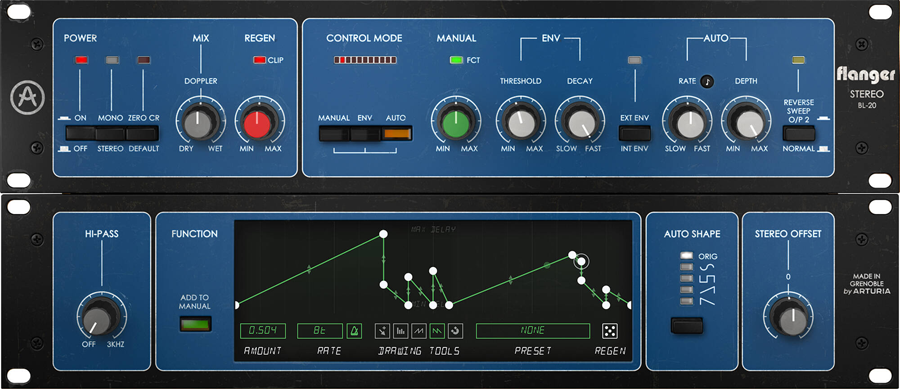Set control mode to ENV
The width and height of the screenshot is (900, 389).
pos(365,134)
